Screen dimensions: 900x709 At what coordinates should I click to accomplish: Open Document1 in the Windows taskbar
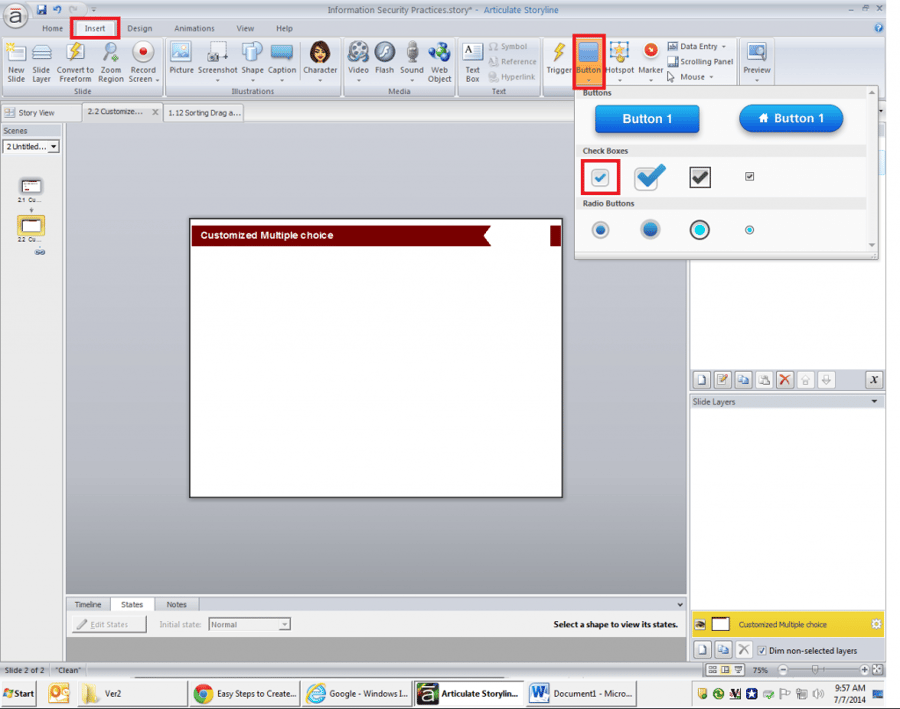pos(581,693)
